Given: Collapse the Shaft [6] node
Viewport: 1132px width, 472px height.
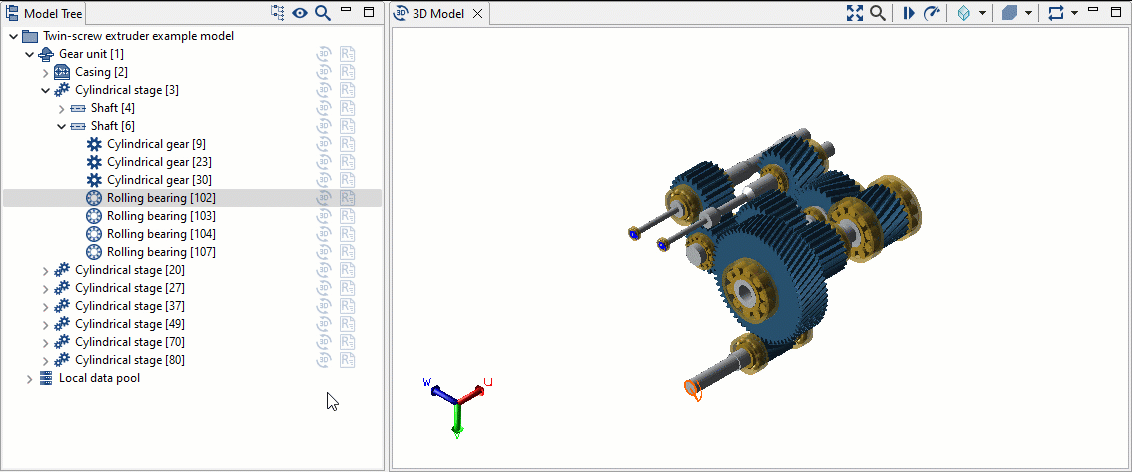Looking at the screenshot, I should [61, 126].
